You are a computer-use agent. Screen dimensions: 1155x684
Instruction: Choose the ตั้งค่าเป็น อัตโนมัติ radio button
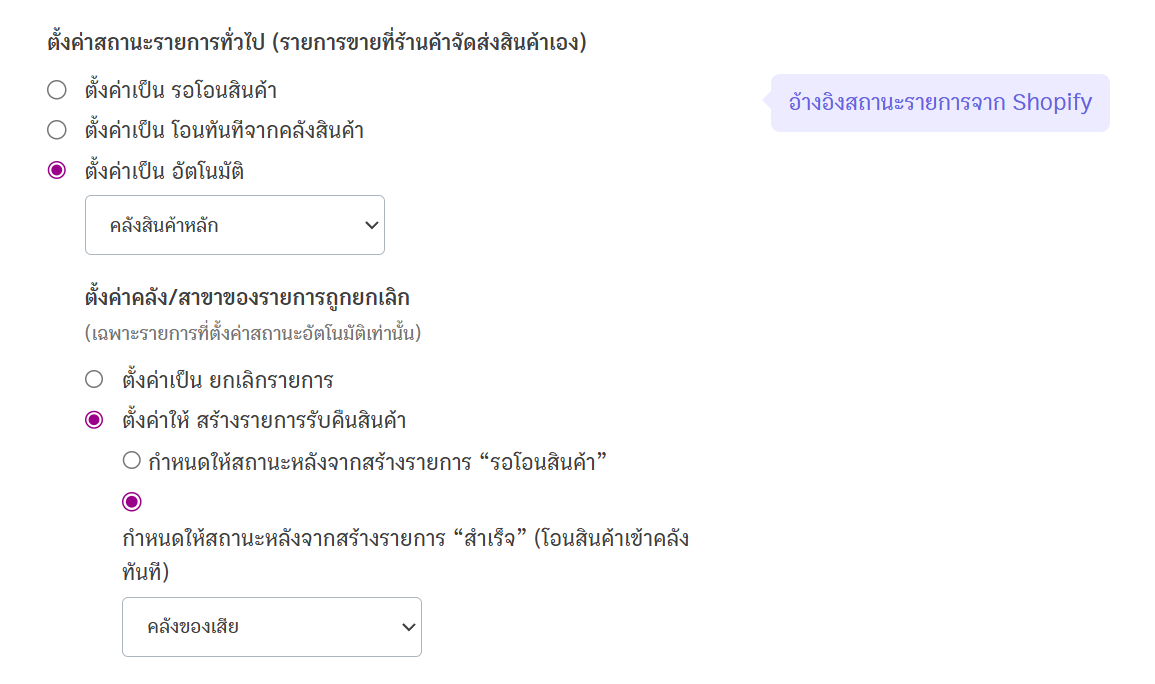pos(57,171)
